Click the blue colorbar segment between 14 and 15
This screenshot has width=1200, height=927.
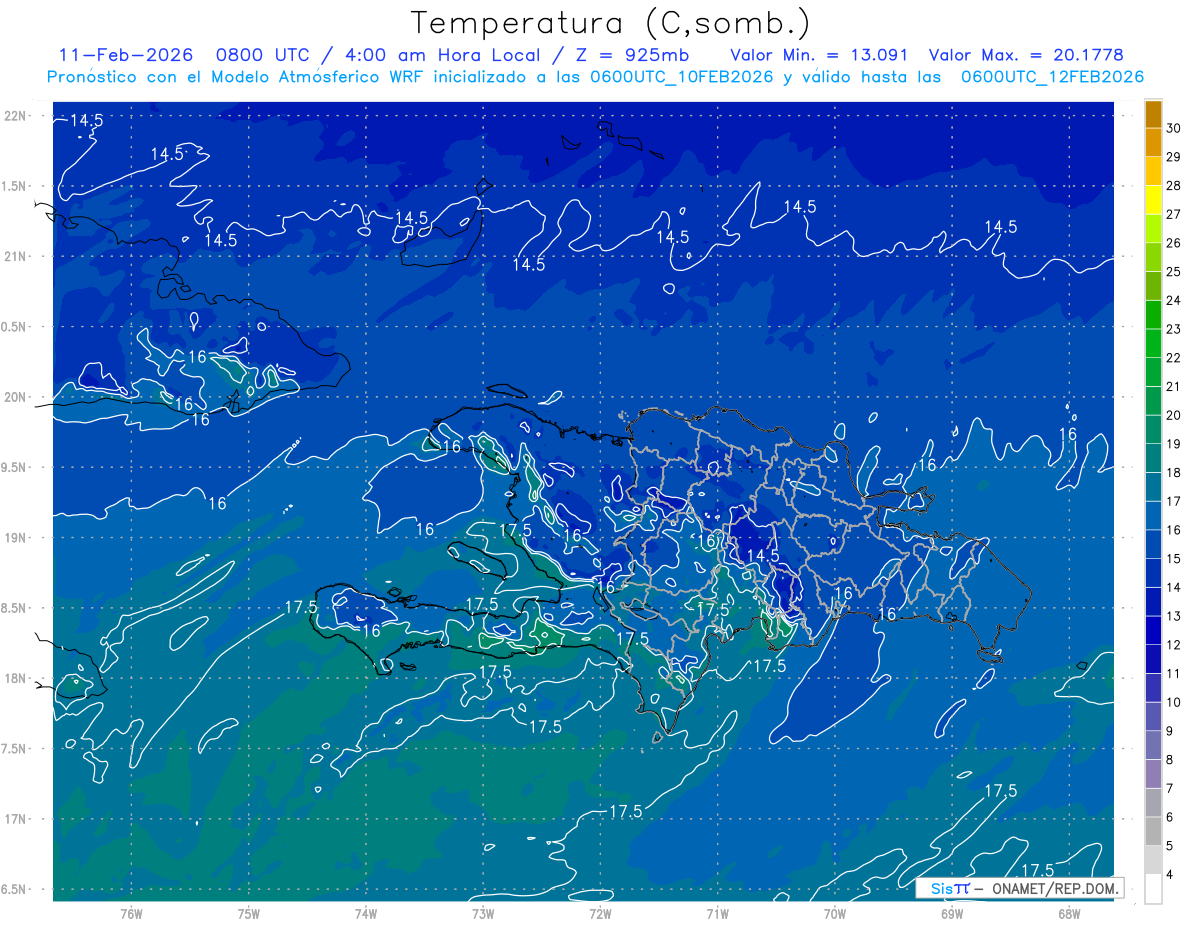[1153, 574]
